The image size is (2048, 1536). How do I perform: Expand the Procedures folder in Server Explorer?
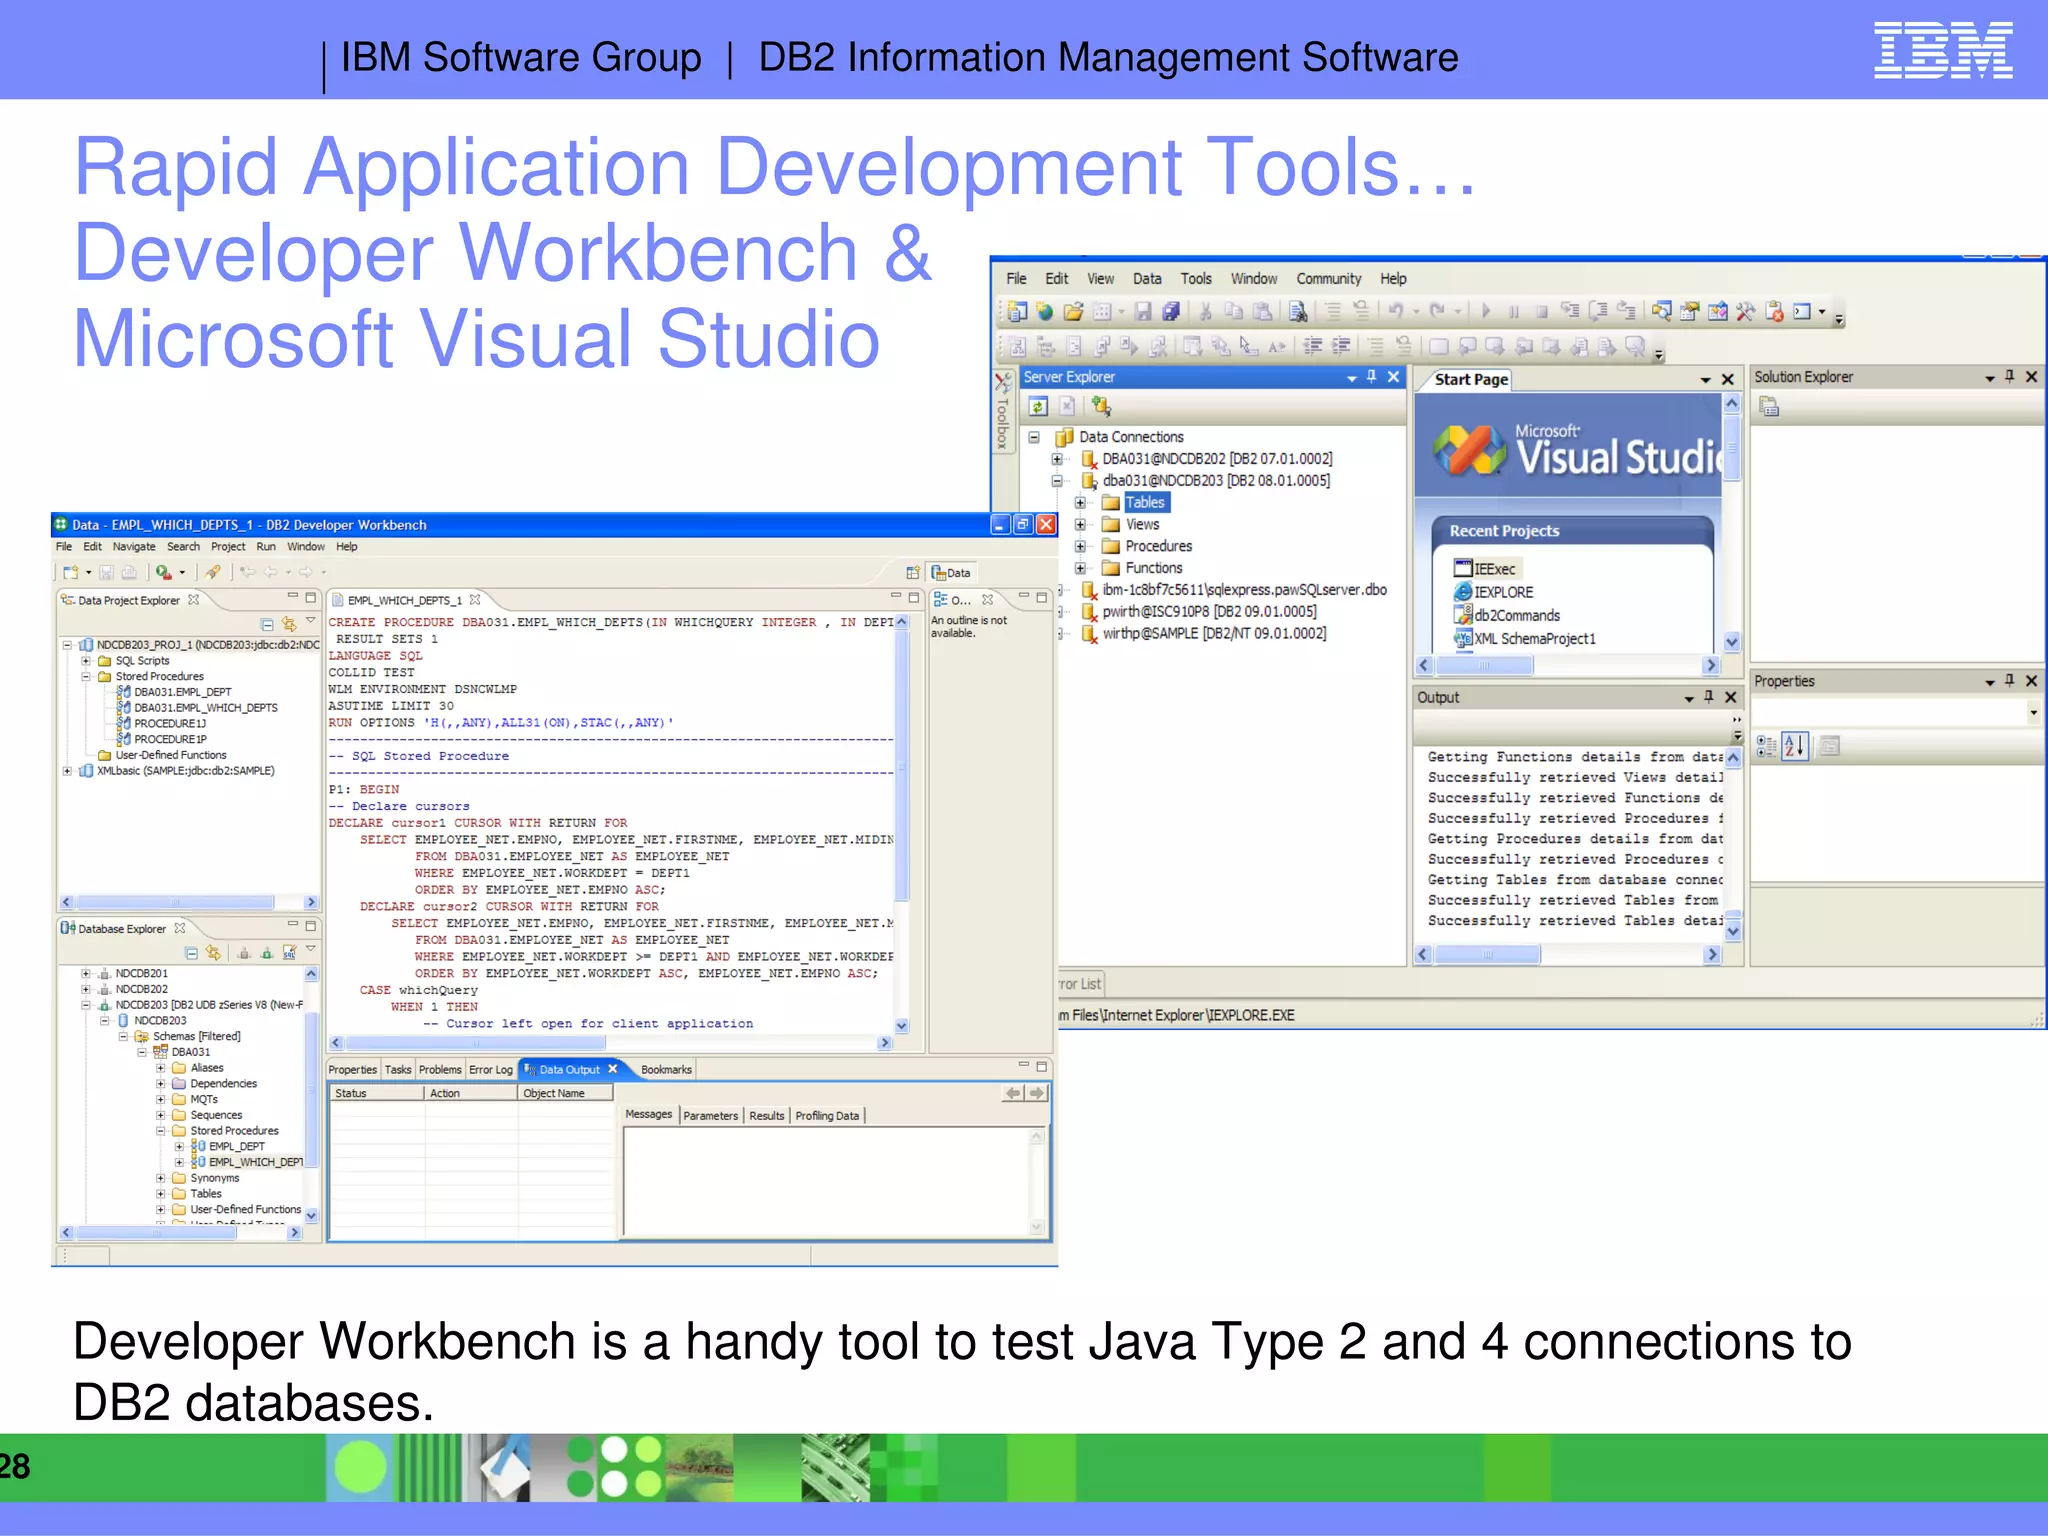pyautogui.click(x=1080, y=546)
